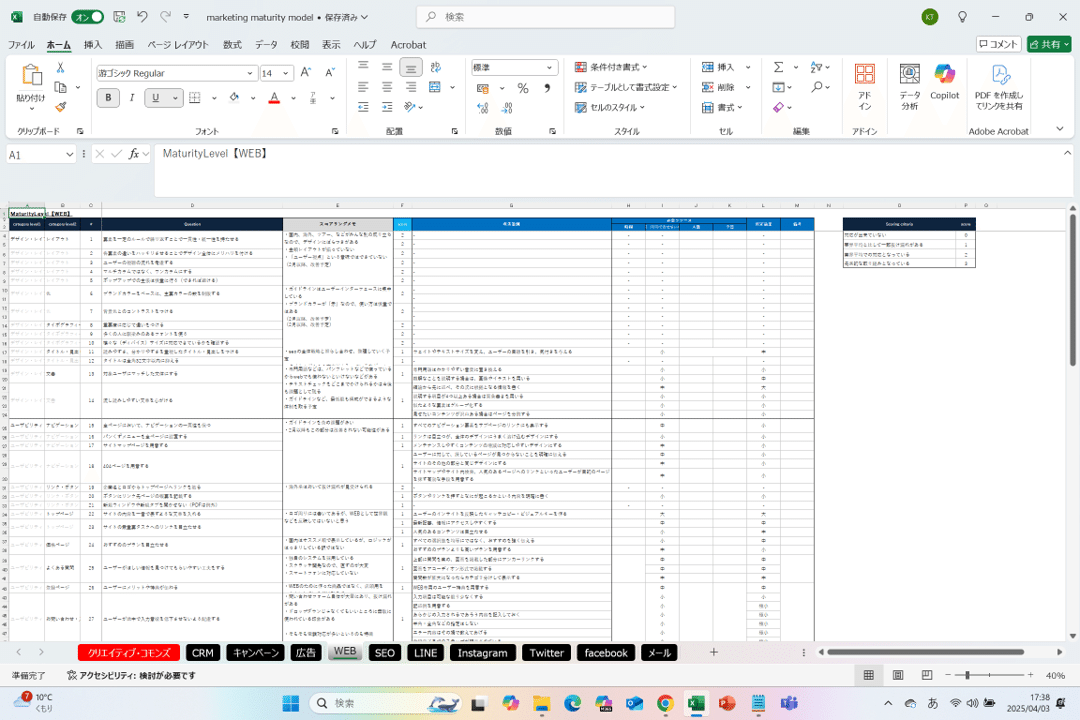Screen dimensions: 1080x720
Task: Open the Name Box dropdown arrow
Action: pyautogui.click(x=69, y=154)
